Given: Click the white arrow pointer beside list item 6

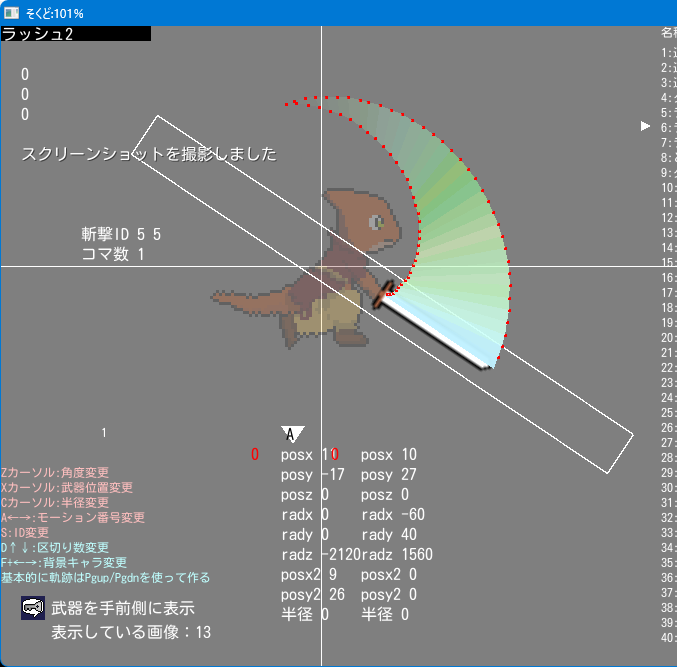Looking at the screenshot, I should pos(645,126).
